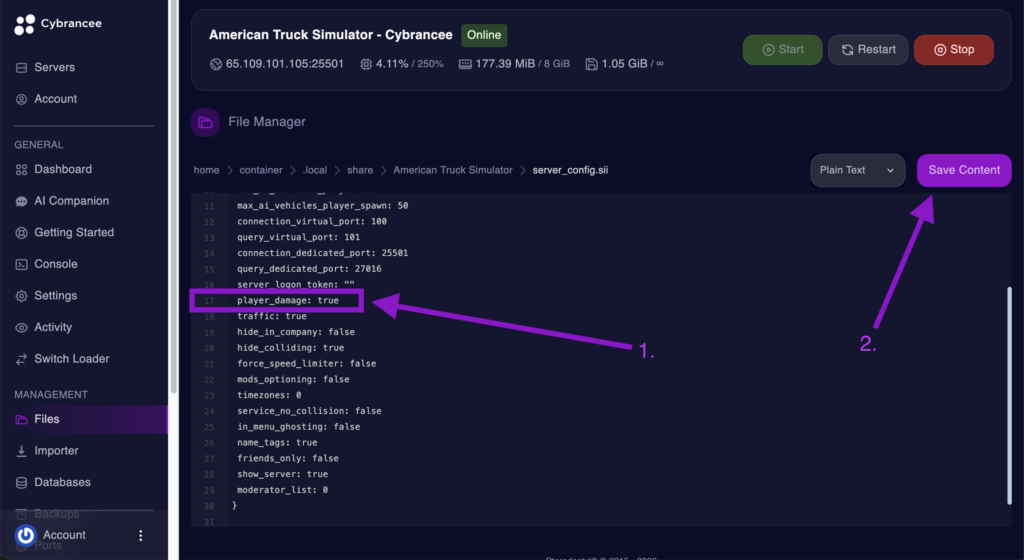
Task: Click the in_menu_ghosting: false line
Action: pyautogui.click(x=298, y=427)
